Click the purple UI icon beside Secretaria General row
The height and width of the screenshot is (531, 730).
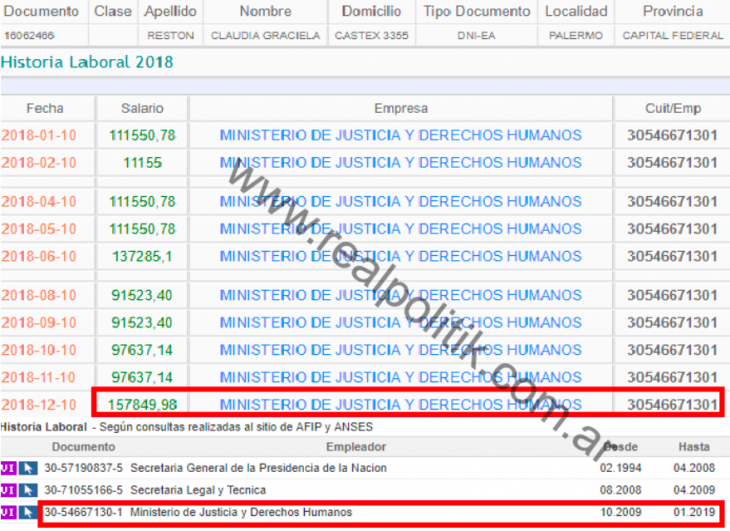click(8, 468)
